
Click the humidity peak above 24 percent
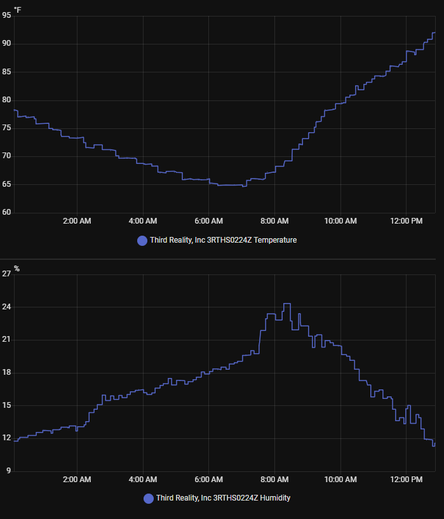pyautogui.click(x=287, y=304)
